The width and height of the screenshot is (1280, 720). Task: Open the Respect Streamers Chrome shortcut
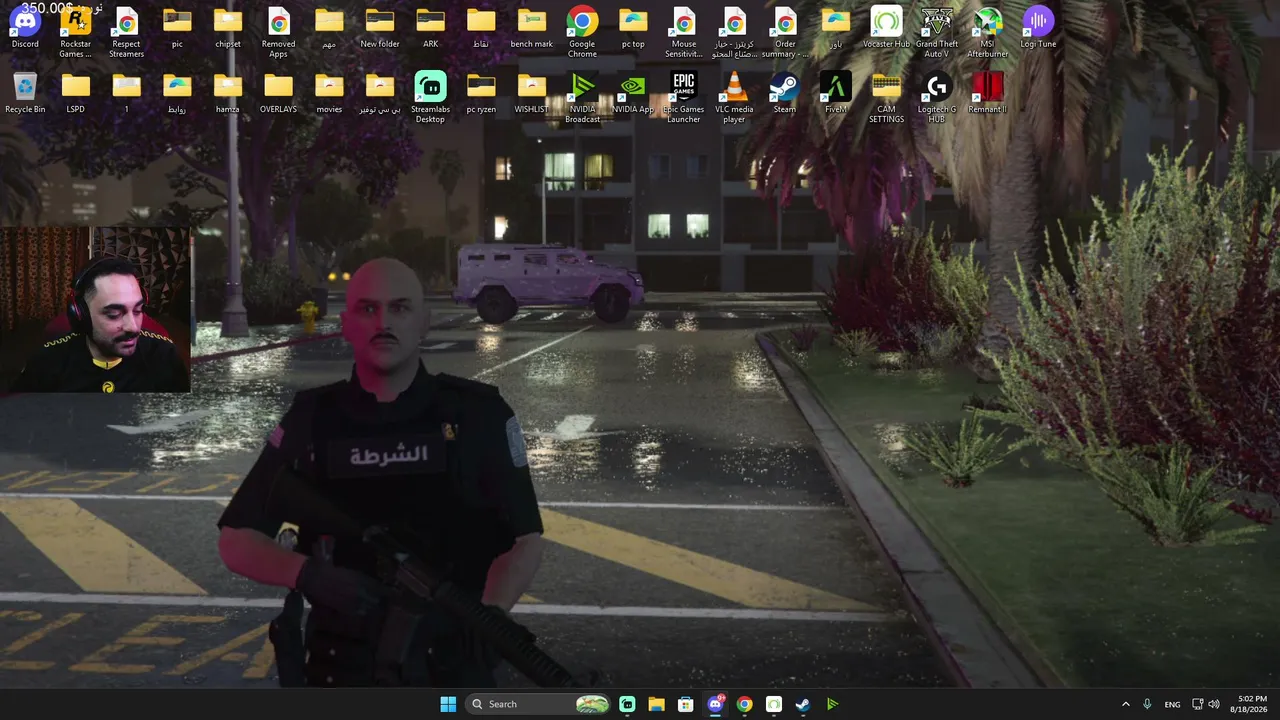[x=126, y=32]
